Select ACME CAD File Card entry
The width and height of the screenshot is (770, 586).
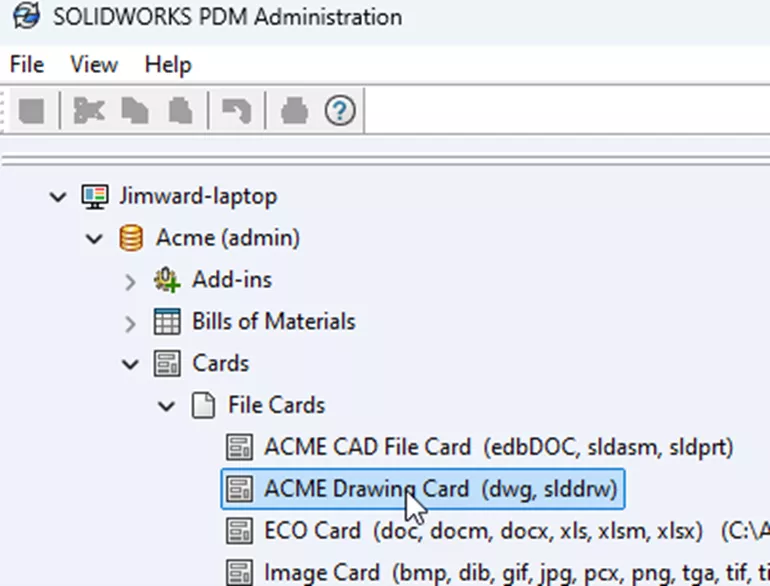point(498,447)
